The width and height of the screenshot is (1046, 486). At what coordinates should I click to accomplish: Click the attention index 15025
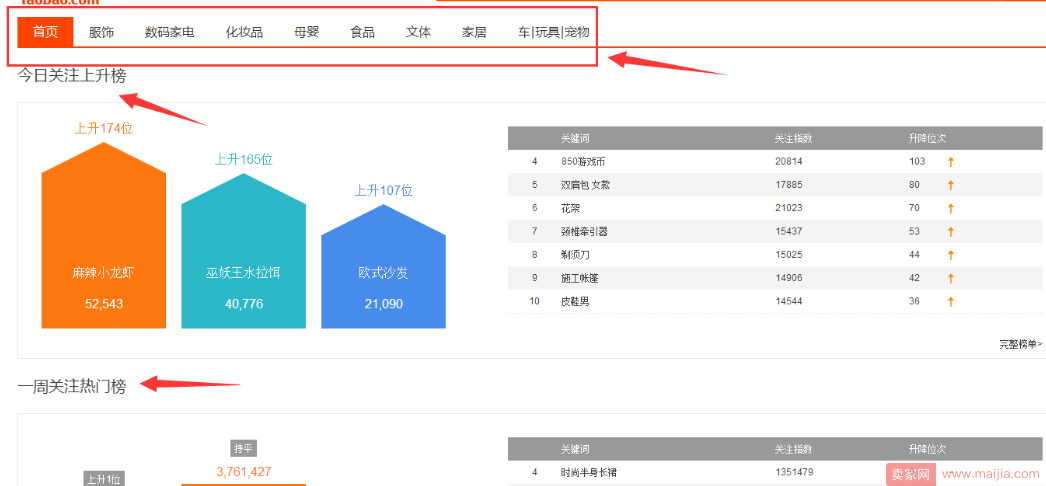point(789,255)
